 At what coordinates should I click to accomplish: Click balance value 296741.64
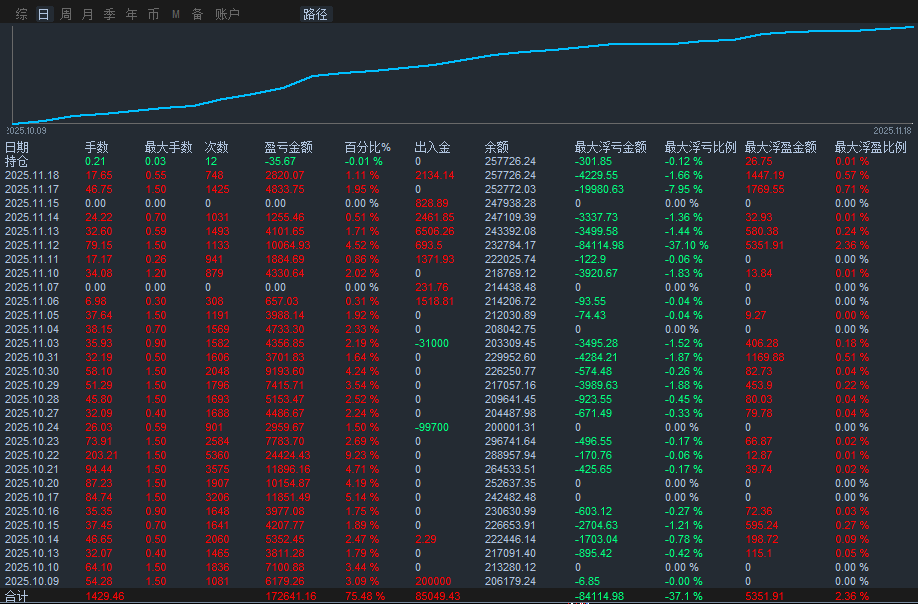510,441
